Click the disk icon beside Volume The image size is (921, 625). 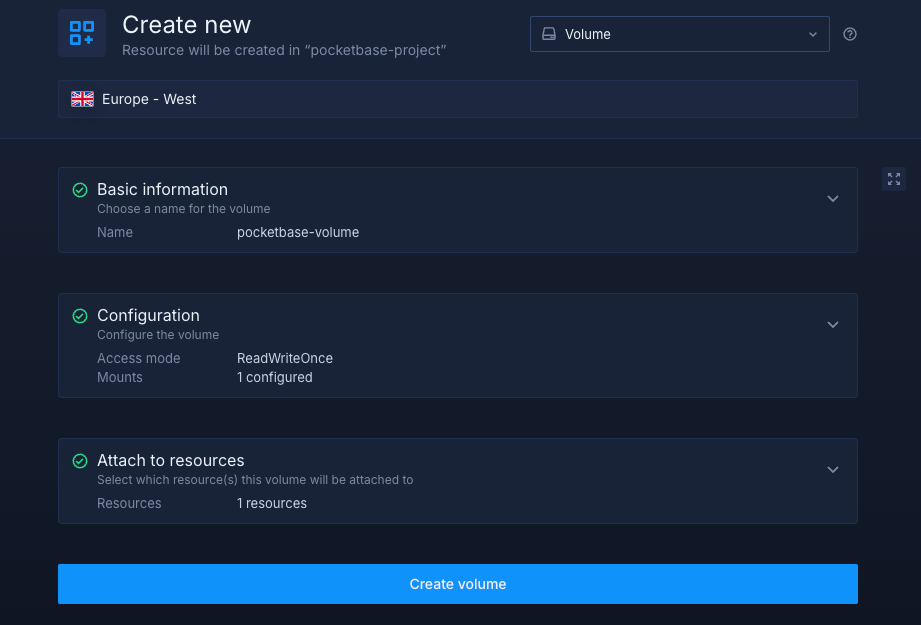[548, 34]
